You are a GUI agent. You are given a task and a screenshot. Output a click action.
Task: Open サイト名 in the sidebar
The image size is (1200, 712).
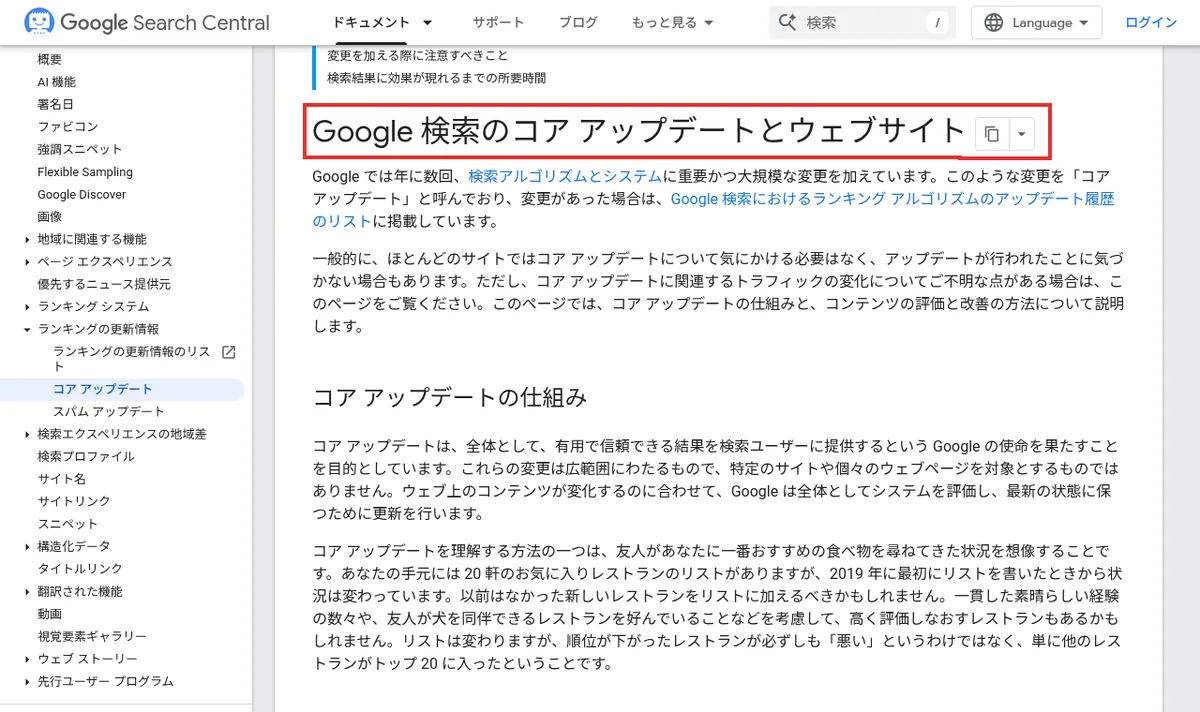pos(62,479)
